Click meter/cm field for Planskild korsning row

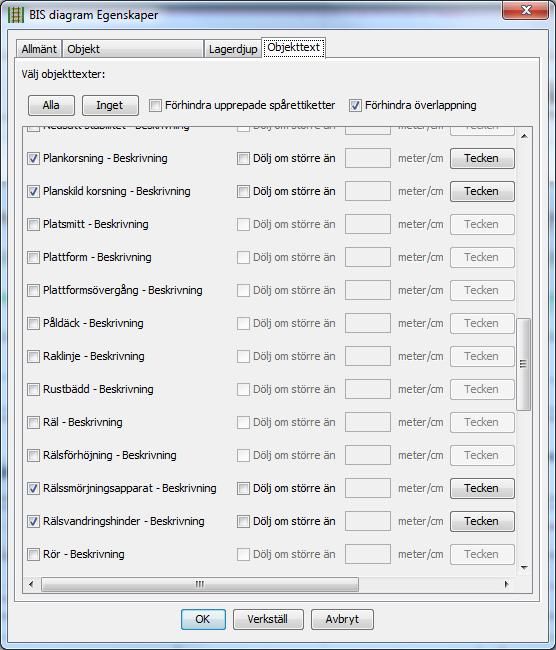pyautogui.click(x=368, y=192)
